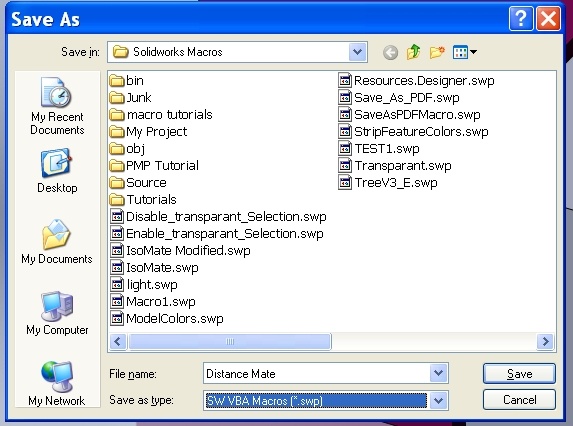Viewport: 573px width, 426px height.
Task: Click the Save_As_PDF.swp file name
Action: pos(407,98)
